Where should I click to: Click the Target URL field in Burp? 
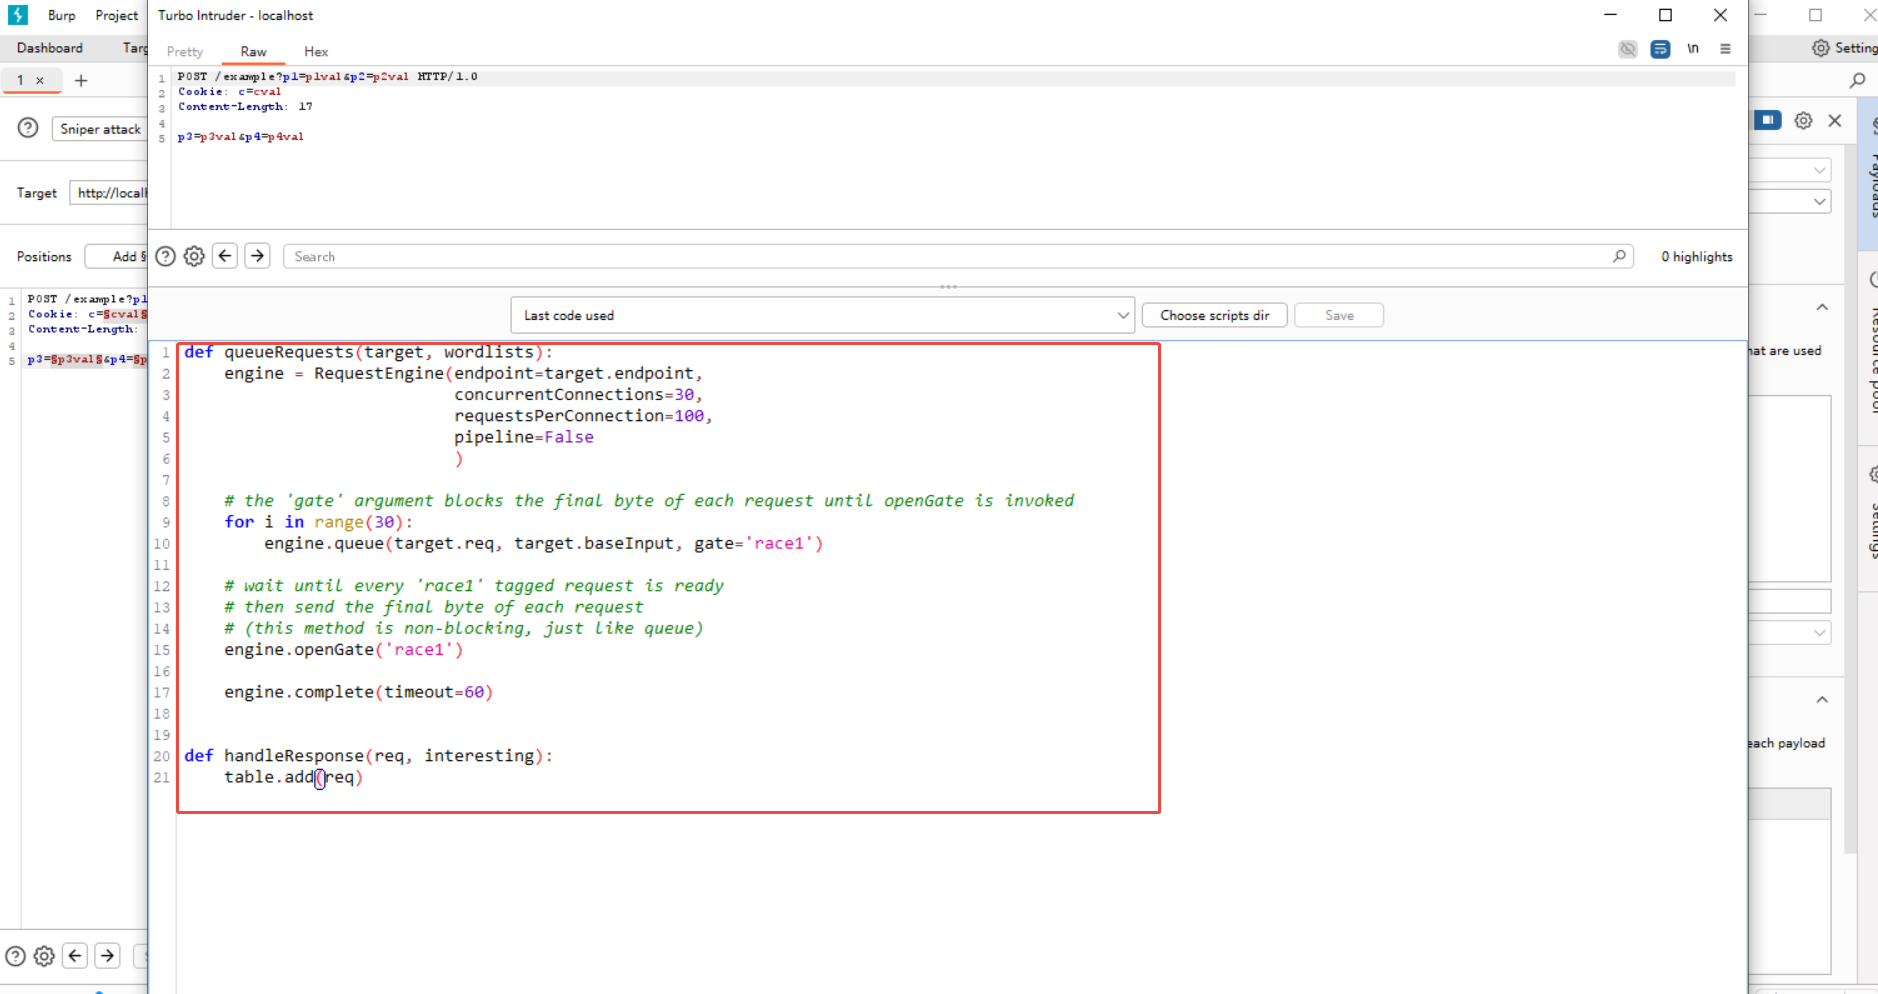(108, 193)
